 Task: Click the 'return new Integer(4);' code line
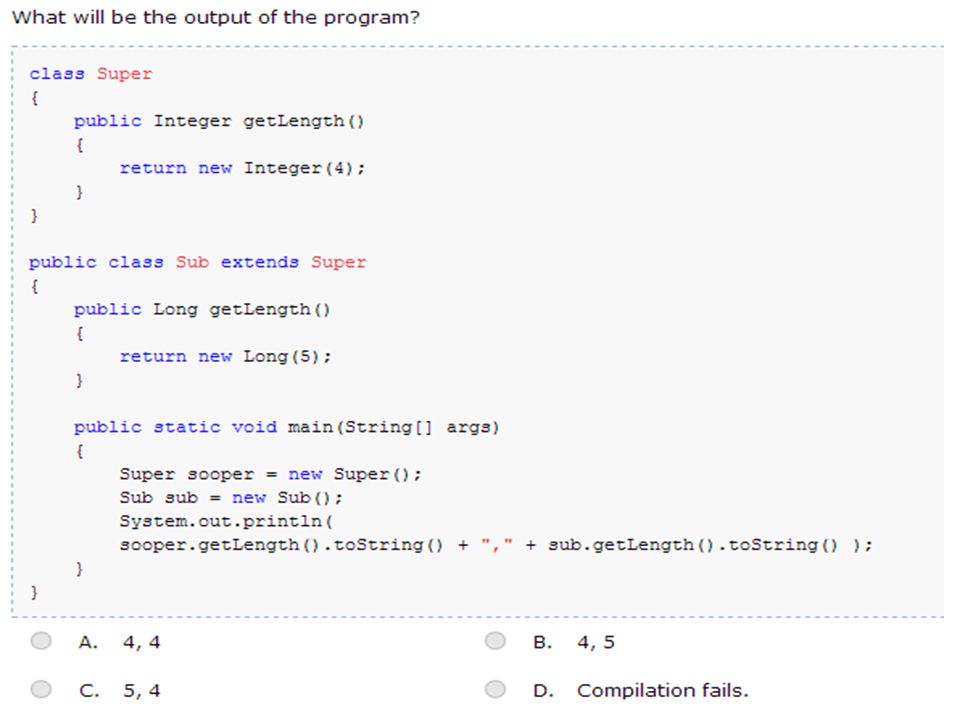(242, 168)
